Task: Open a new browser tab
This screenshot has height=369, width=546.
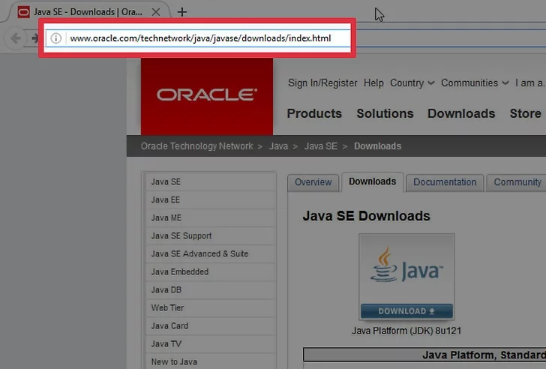Action: pos(182,12)
